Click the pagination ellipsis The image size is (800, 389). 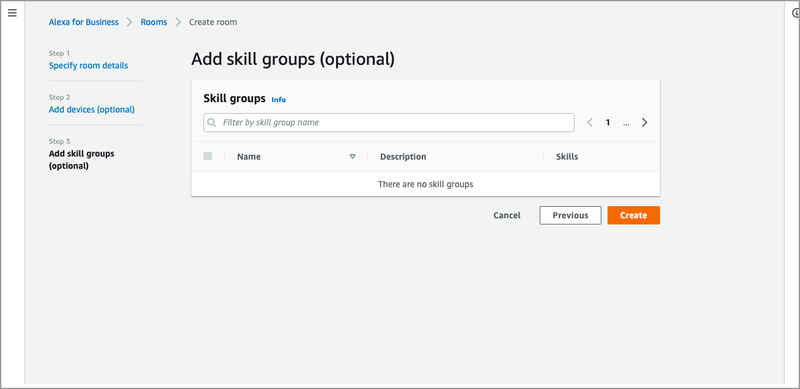coord(626,123)
